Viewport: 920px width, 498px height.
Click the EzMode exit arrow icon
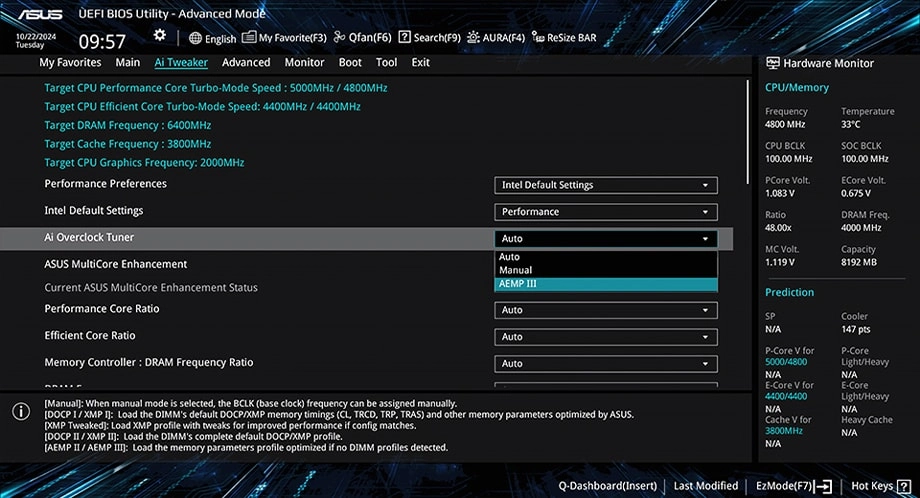click(x=823, y=486)
